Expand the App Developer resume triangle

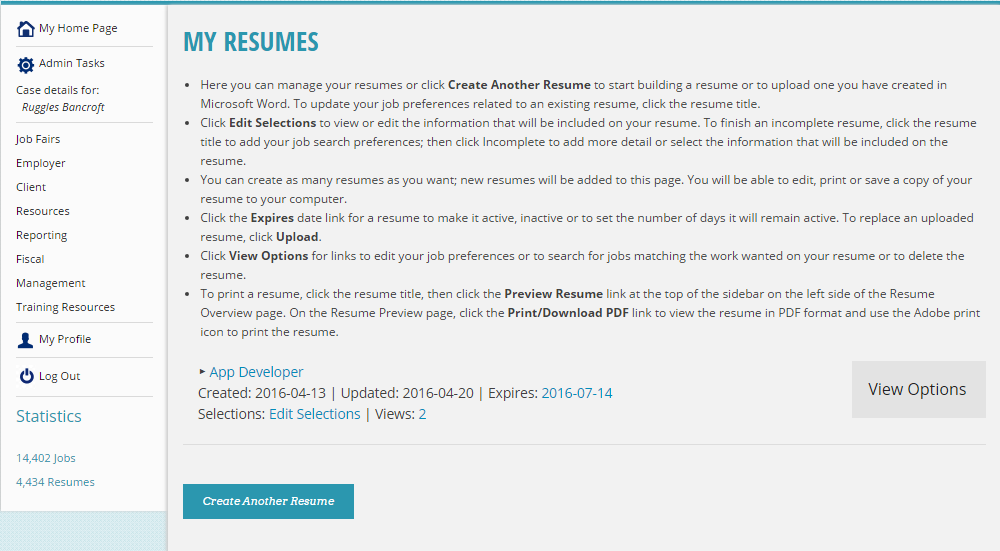coord(202,371)
